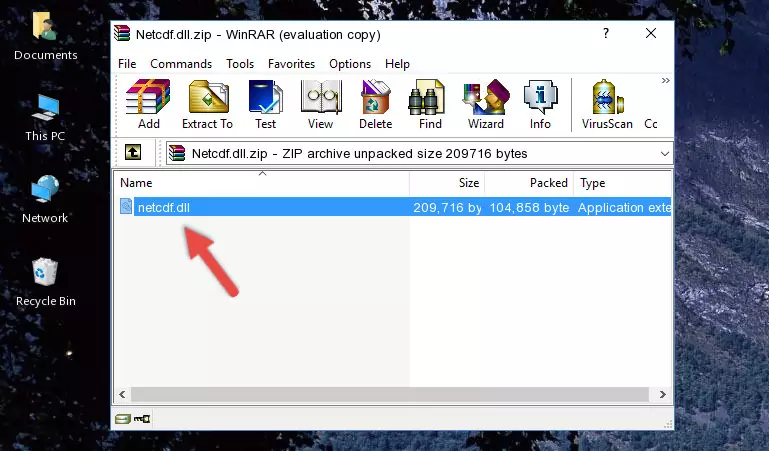The height and width of the screenshot is (451, 769).
Task: Click the disk drive status bar icon
Action: point(123,419)
